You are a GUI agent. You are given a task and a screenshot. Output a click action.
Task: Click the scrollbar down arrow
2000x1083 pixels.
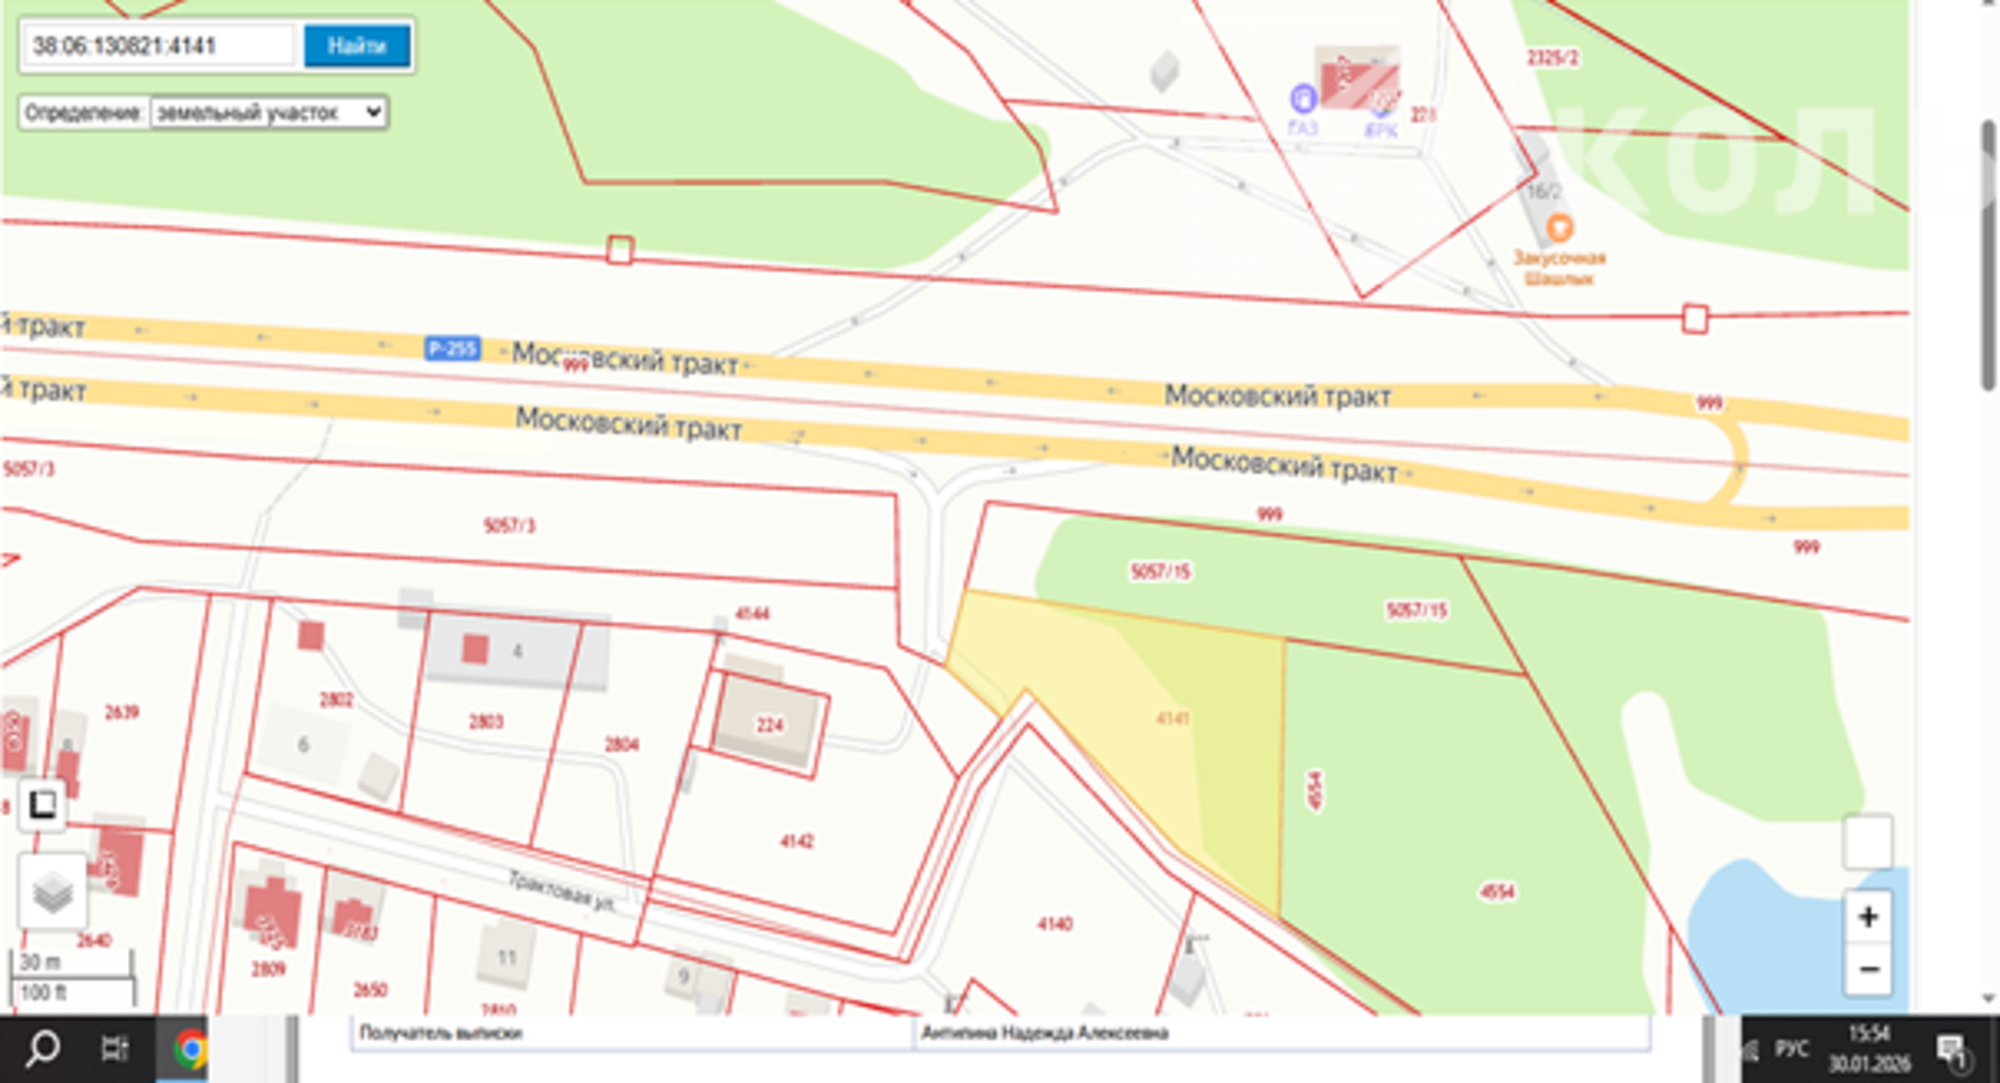point(1989,1000)
